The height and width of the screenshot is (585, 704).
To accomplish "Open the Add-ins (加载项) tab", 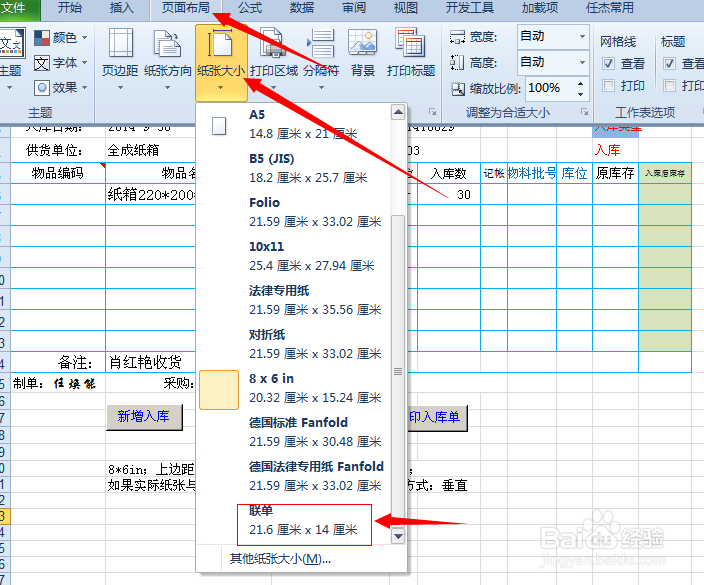I will coord(540,8).
